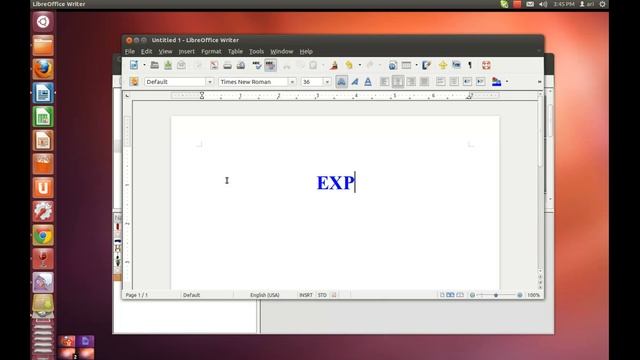Select Align Left paragraph button
The width and height of the screenshot is (640, 360).
384,82
